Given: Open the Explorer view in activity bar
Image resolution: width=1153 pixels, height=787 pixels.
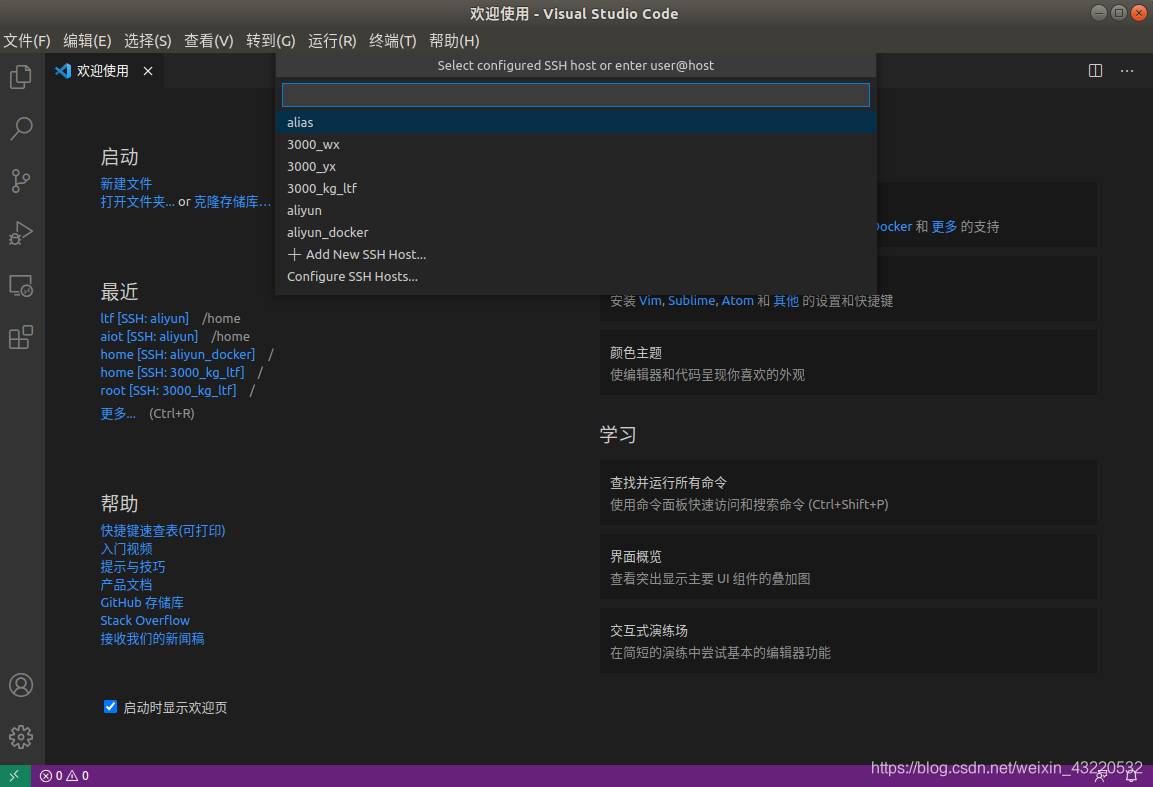Looking at the screenshot, I should [21, 76].
